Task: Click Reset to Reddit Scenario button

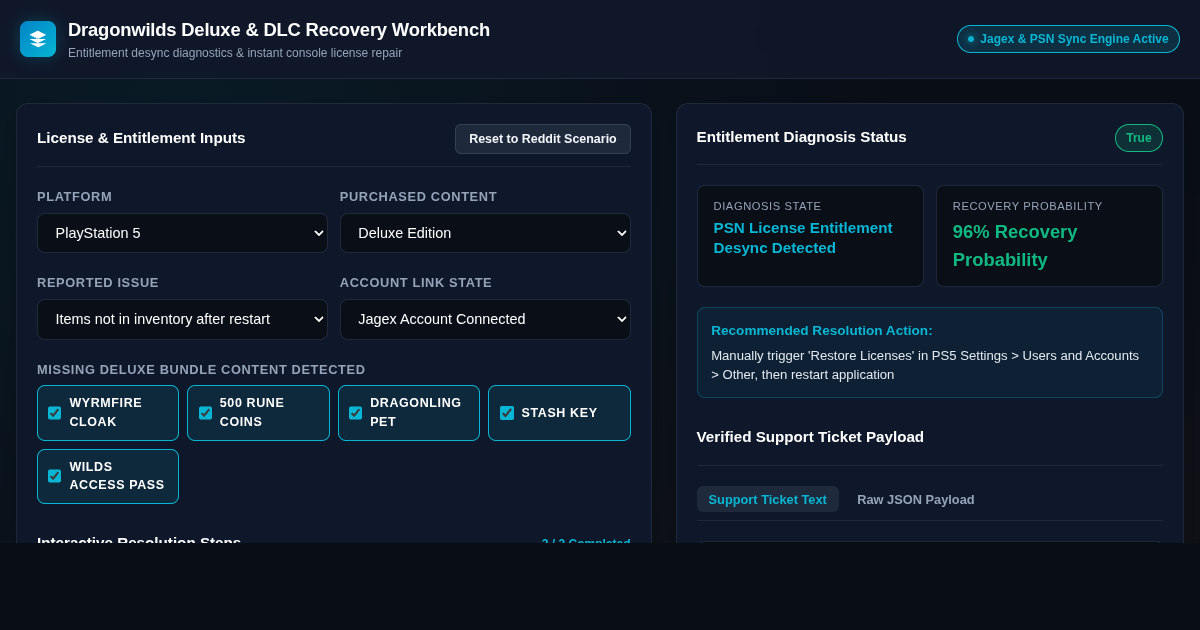Action: click(543, 139)
